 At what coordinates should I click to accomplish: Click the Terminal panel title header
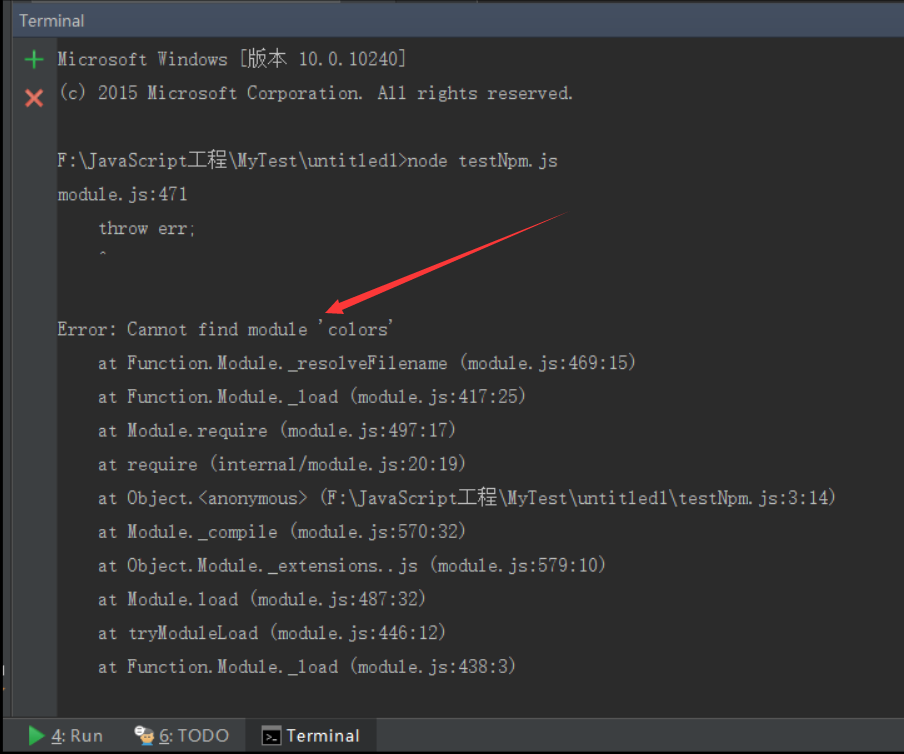click(52, 21)
